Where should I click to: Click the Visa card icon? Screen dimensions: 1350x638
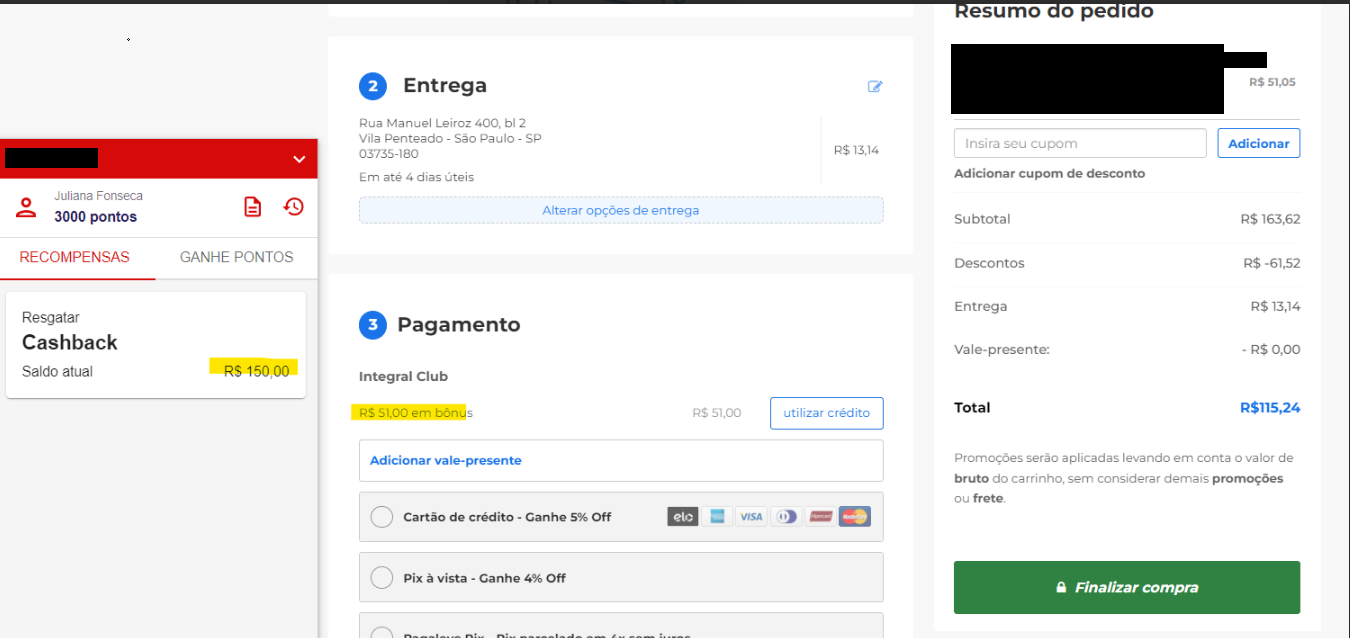click(751, 517)
